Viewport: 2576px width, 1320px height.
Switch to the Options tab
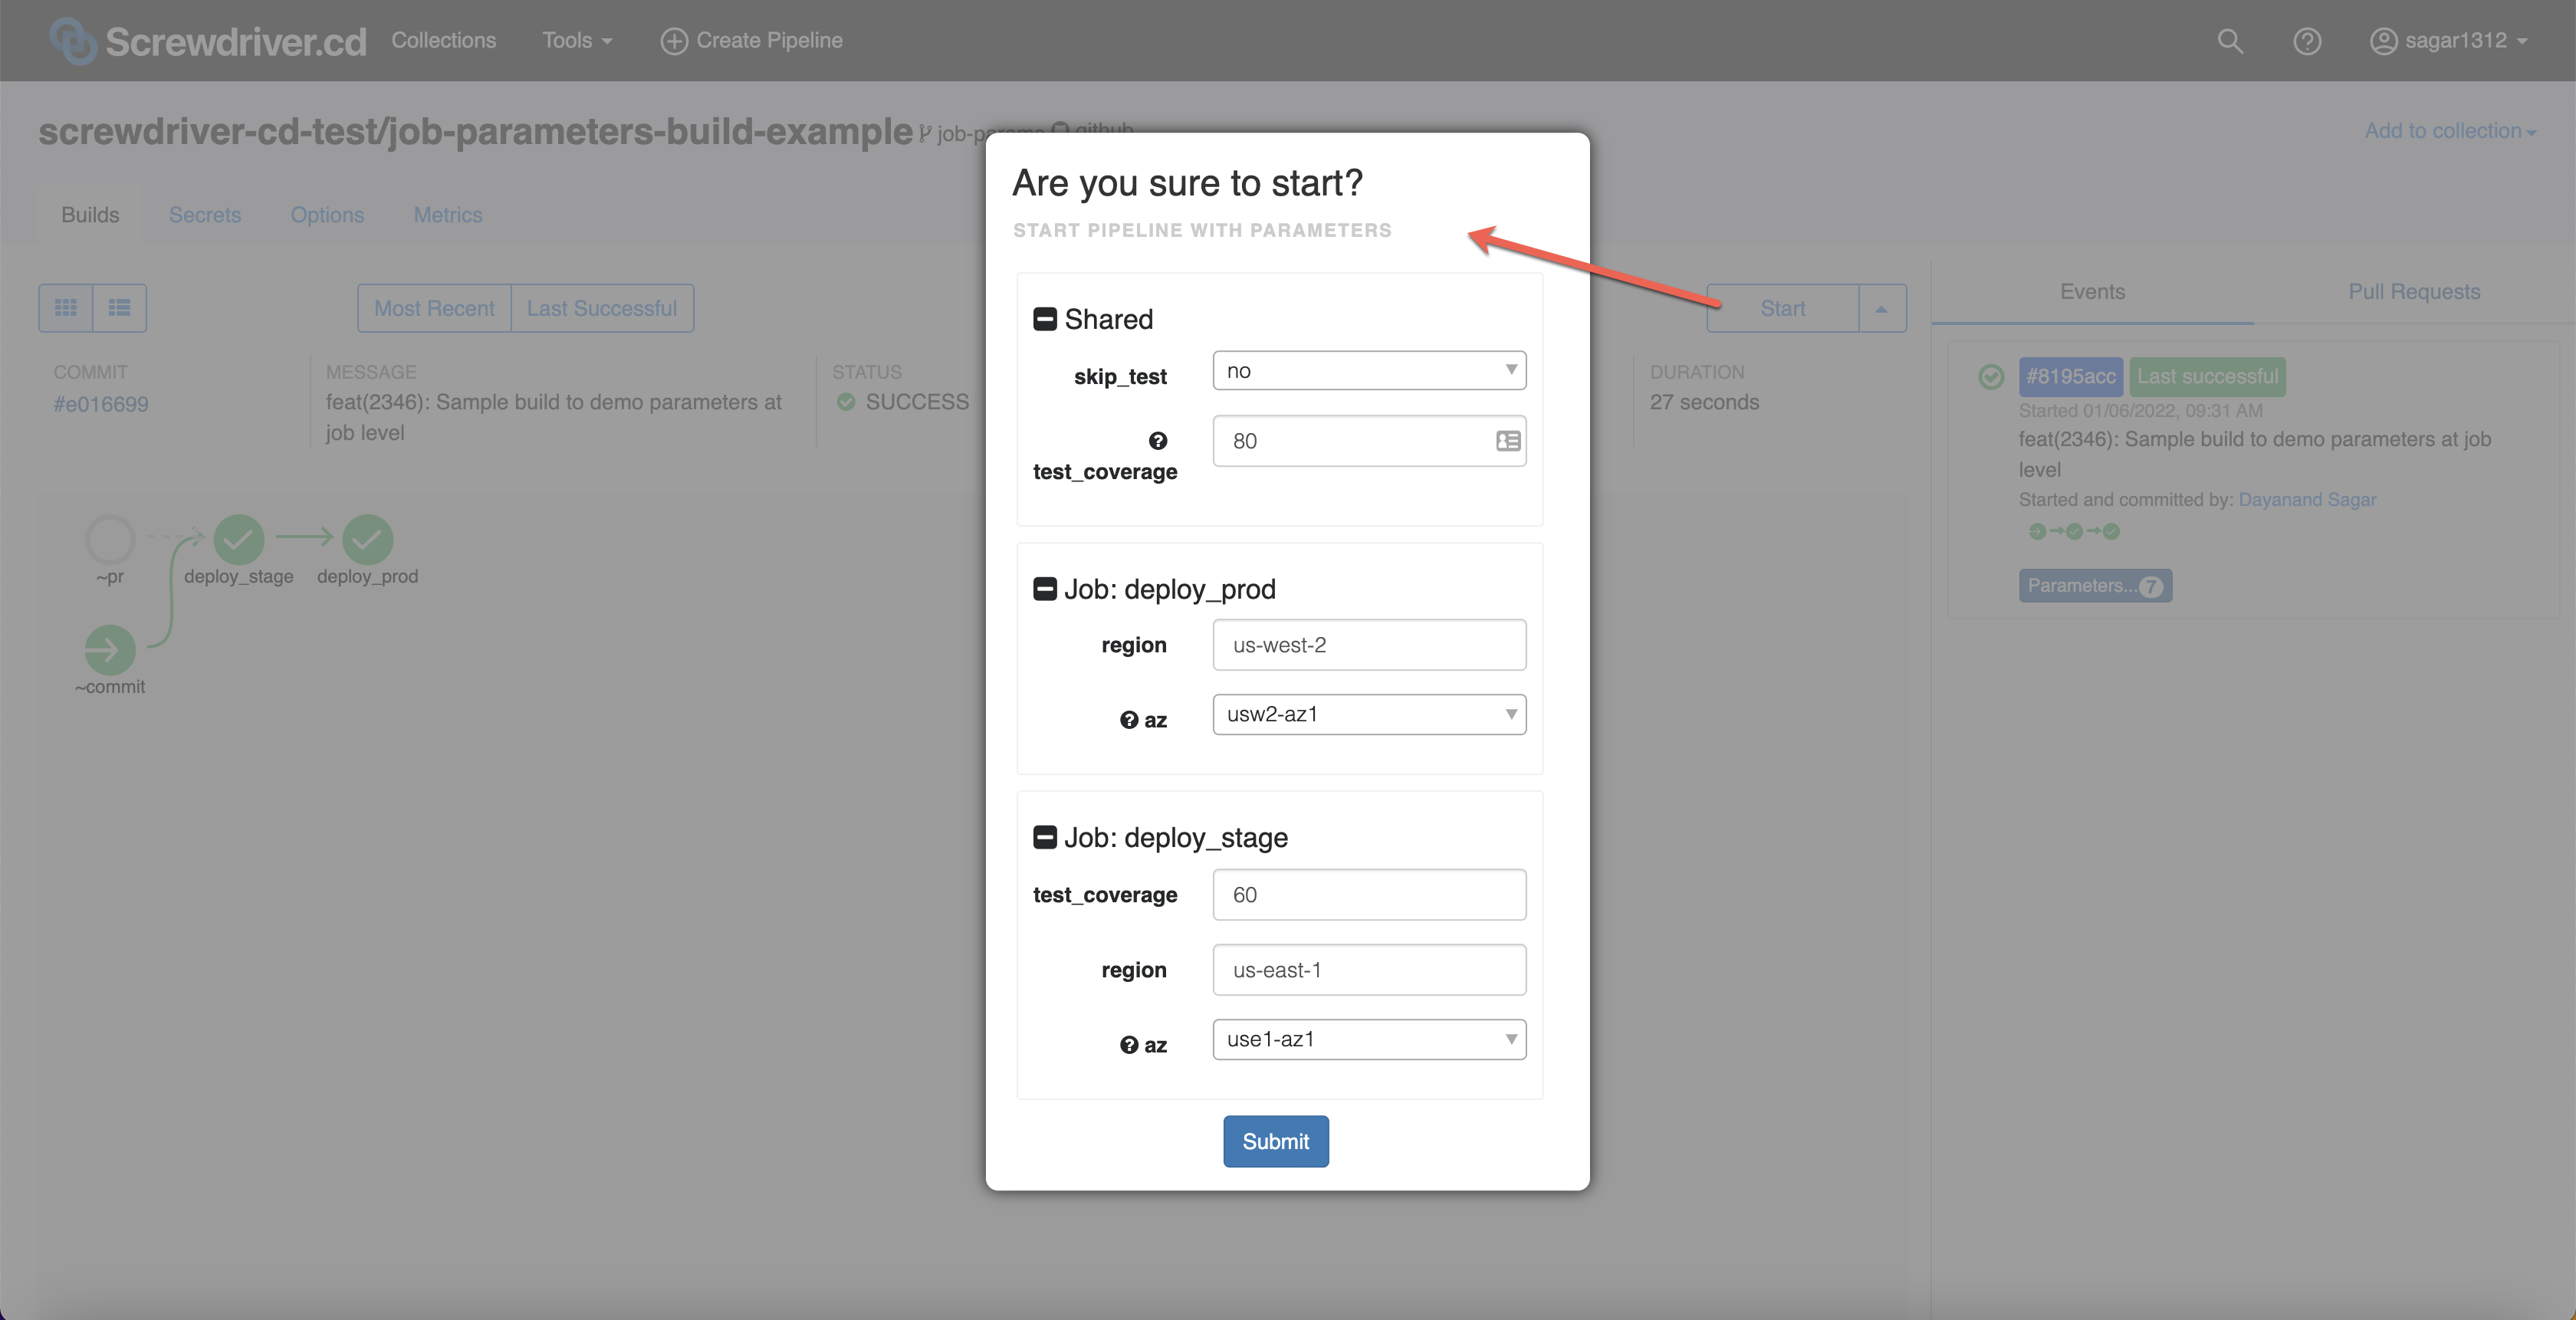click(x=327, y=215)
